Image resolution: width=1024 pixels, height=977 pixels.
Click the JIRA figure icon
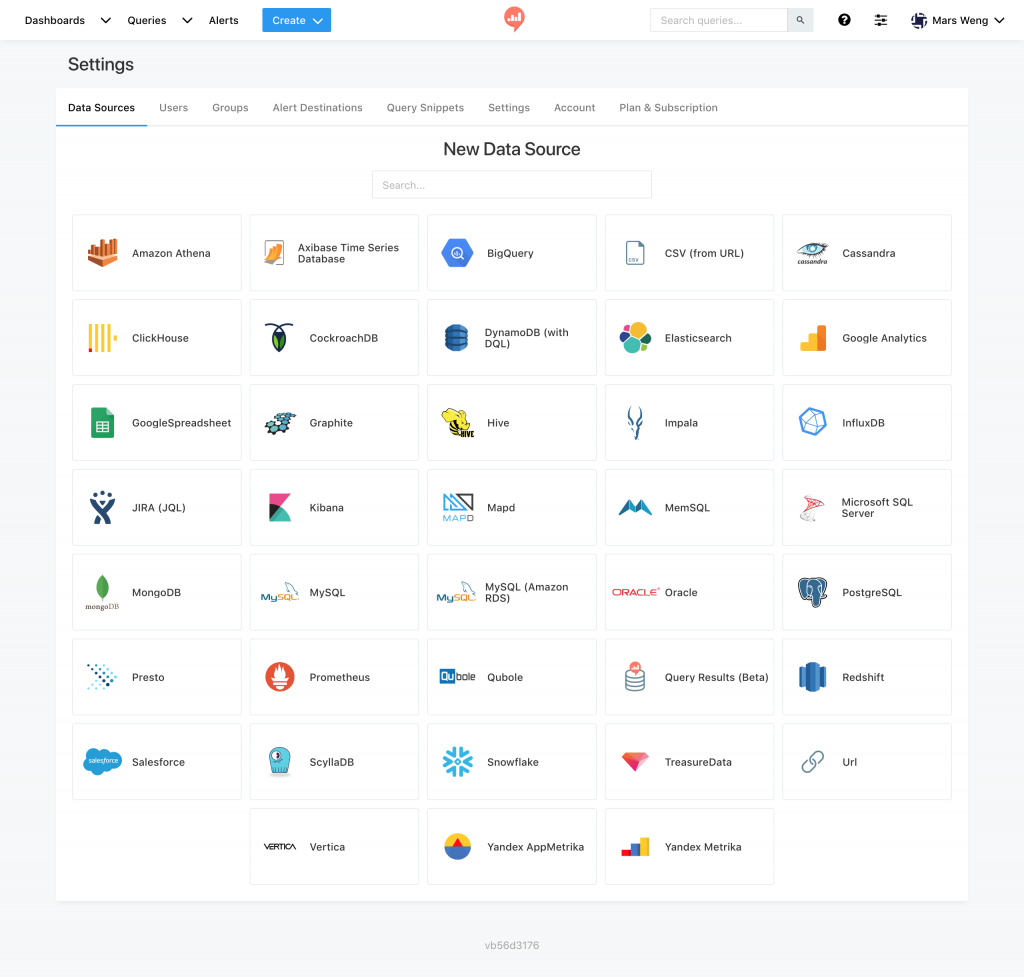coord(103,507)
